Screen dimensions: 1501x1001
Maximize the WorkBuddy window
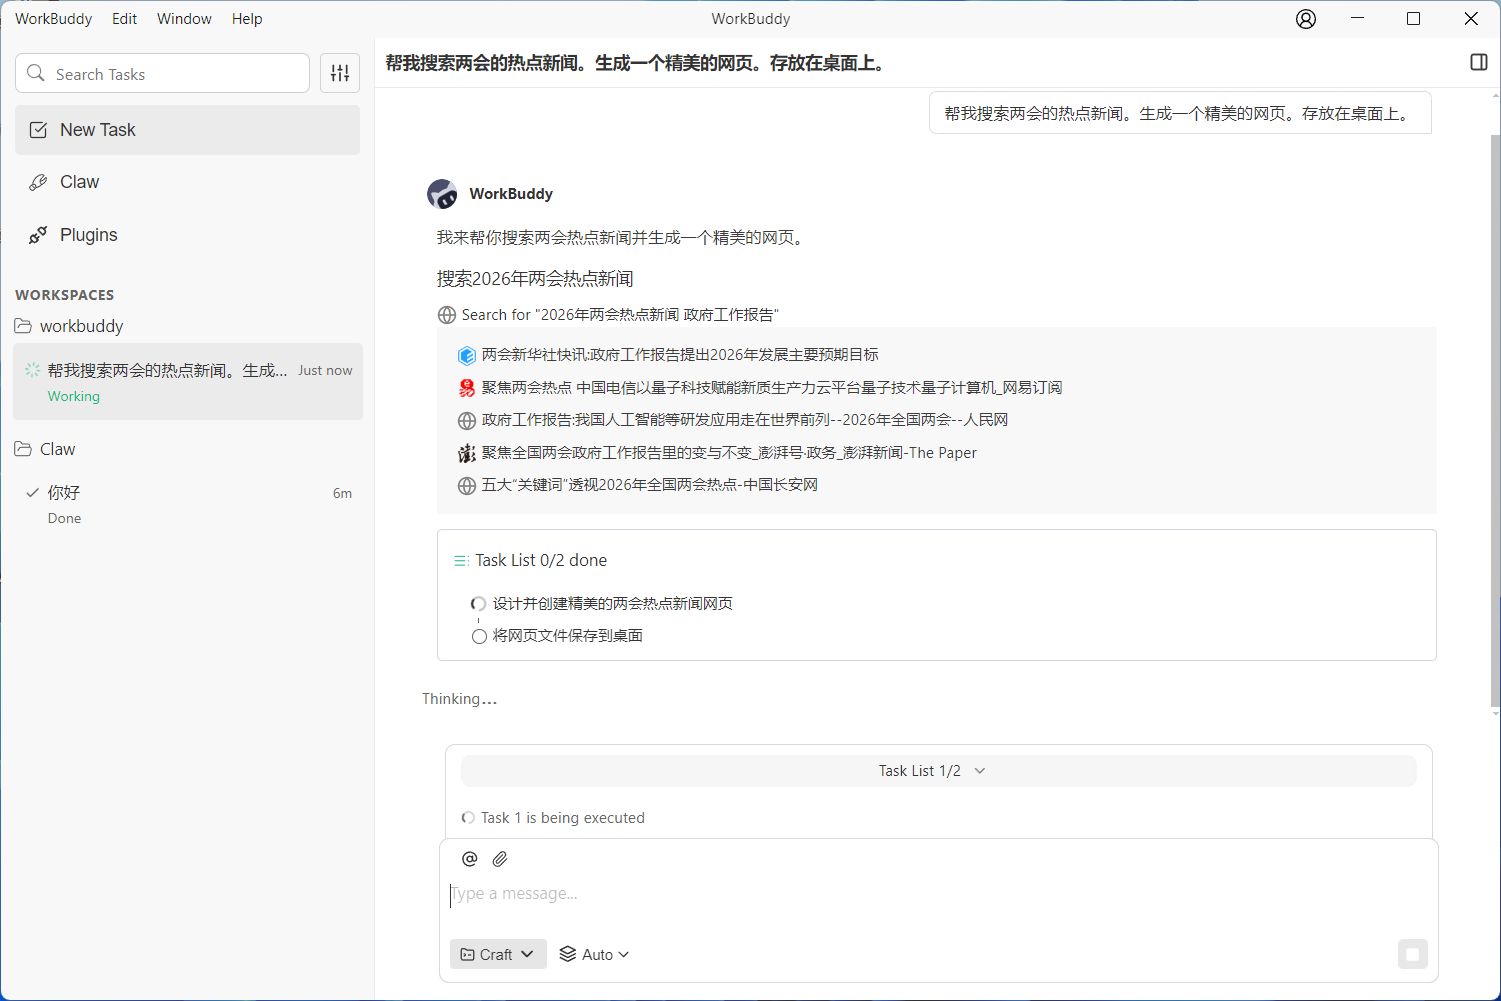[1414, 19]
